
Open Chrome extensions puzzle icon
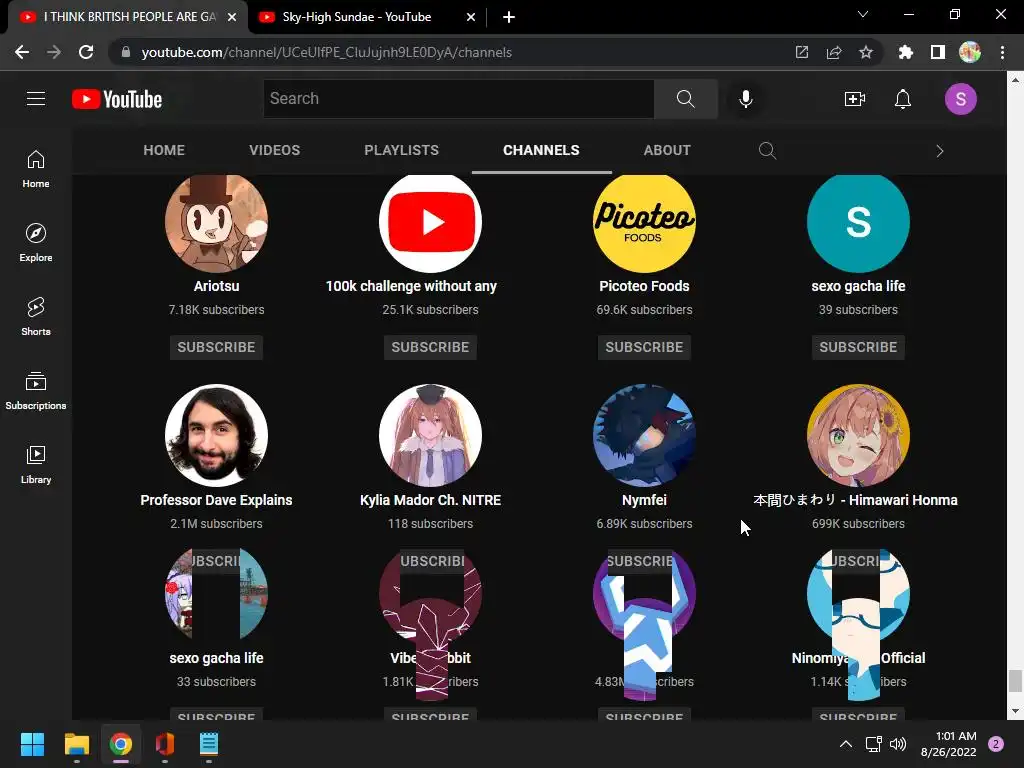[x=905, y=52]
